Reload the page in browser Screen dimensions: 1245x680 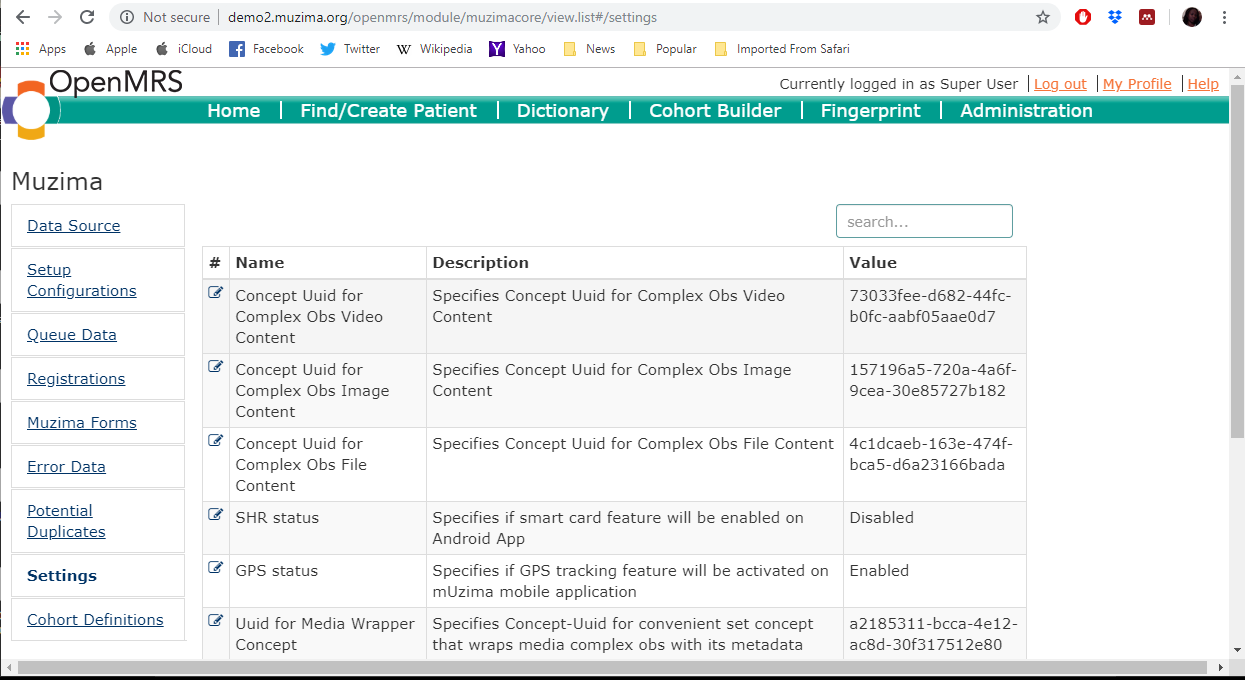87,17
